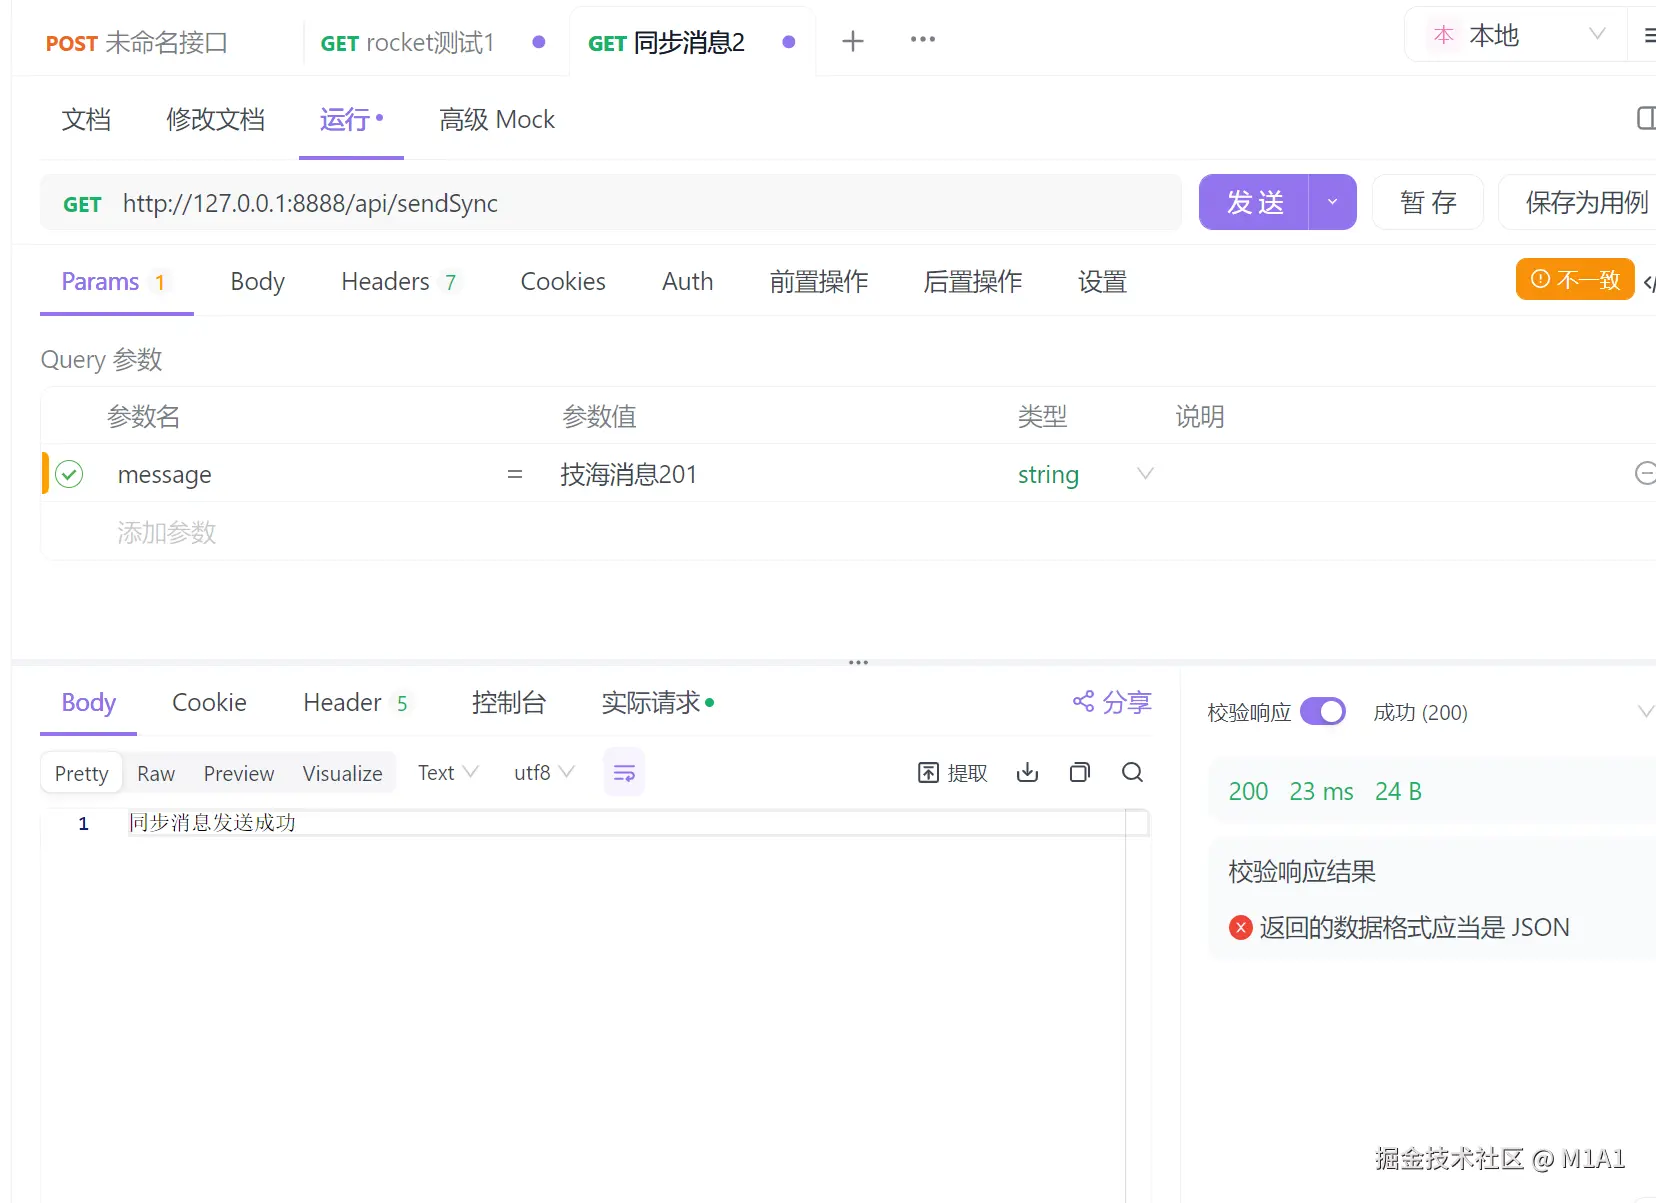The width and height of the screenshot is (1656, 1203).
Task: Search the response with magnifier icon
Action: (1132, 772)
